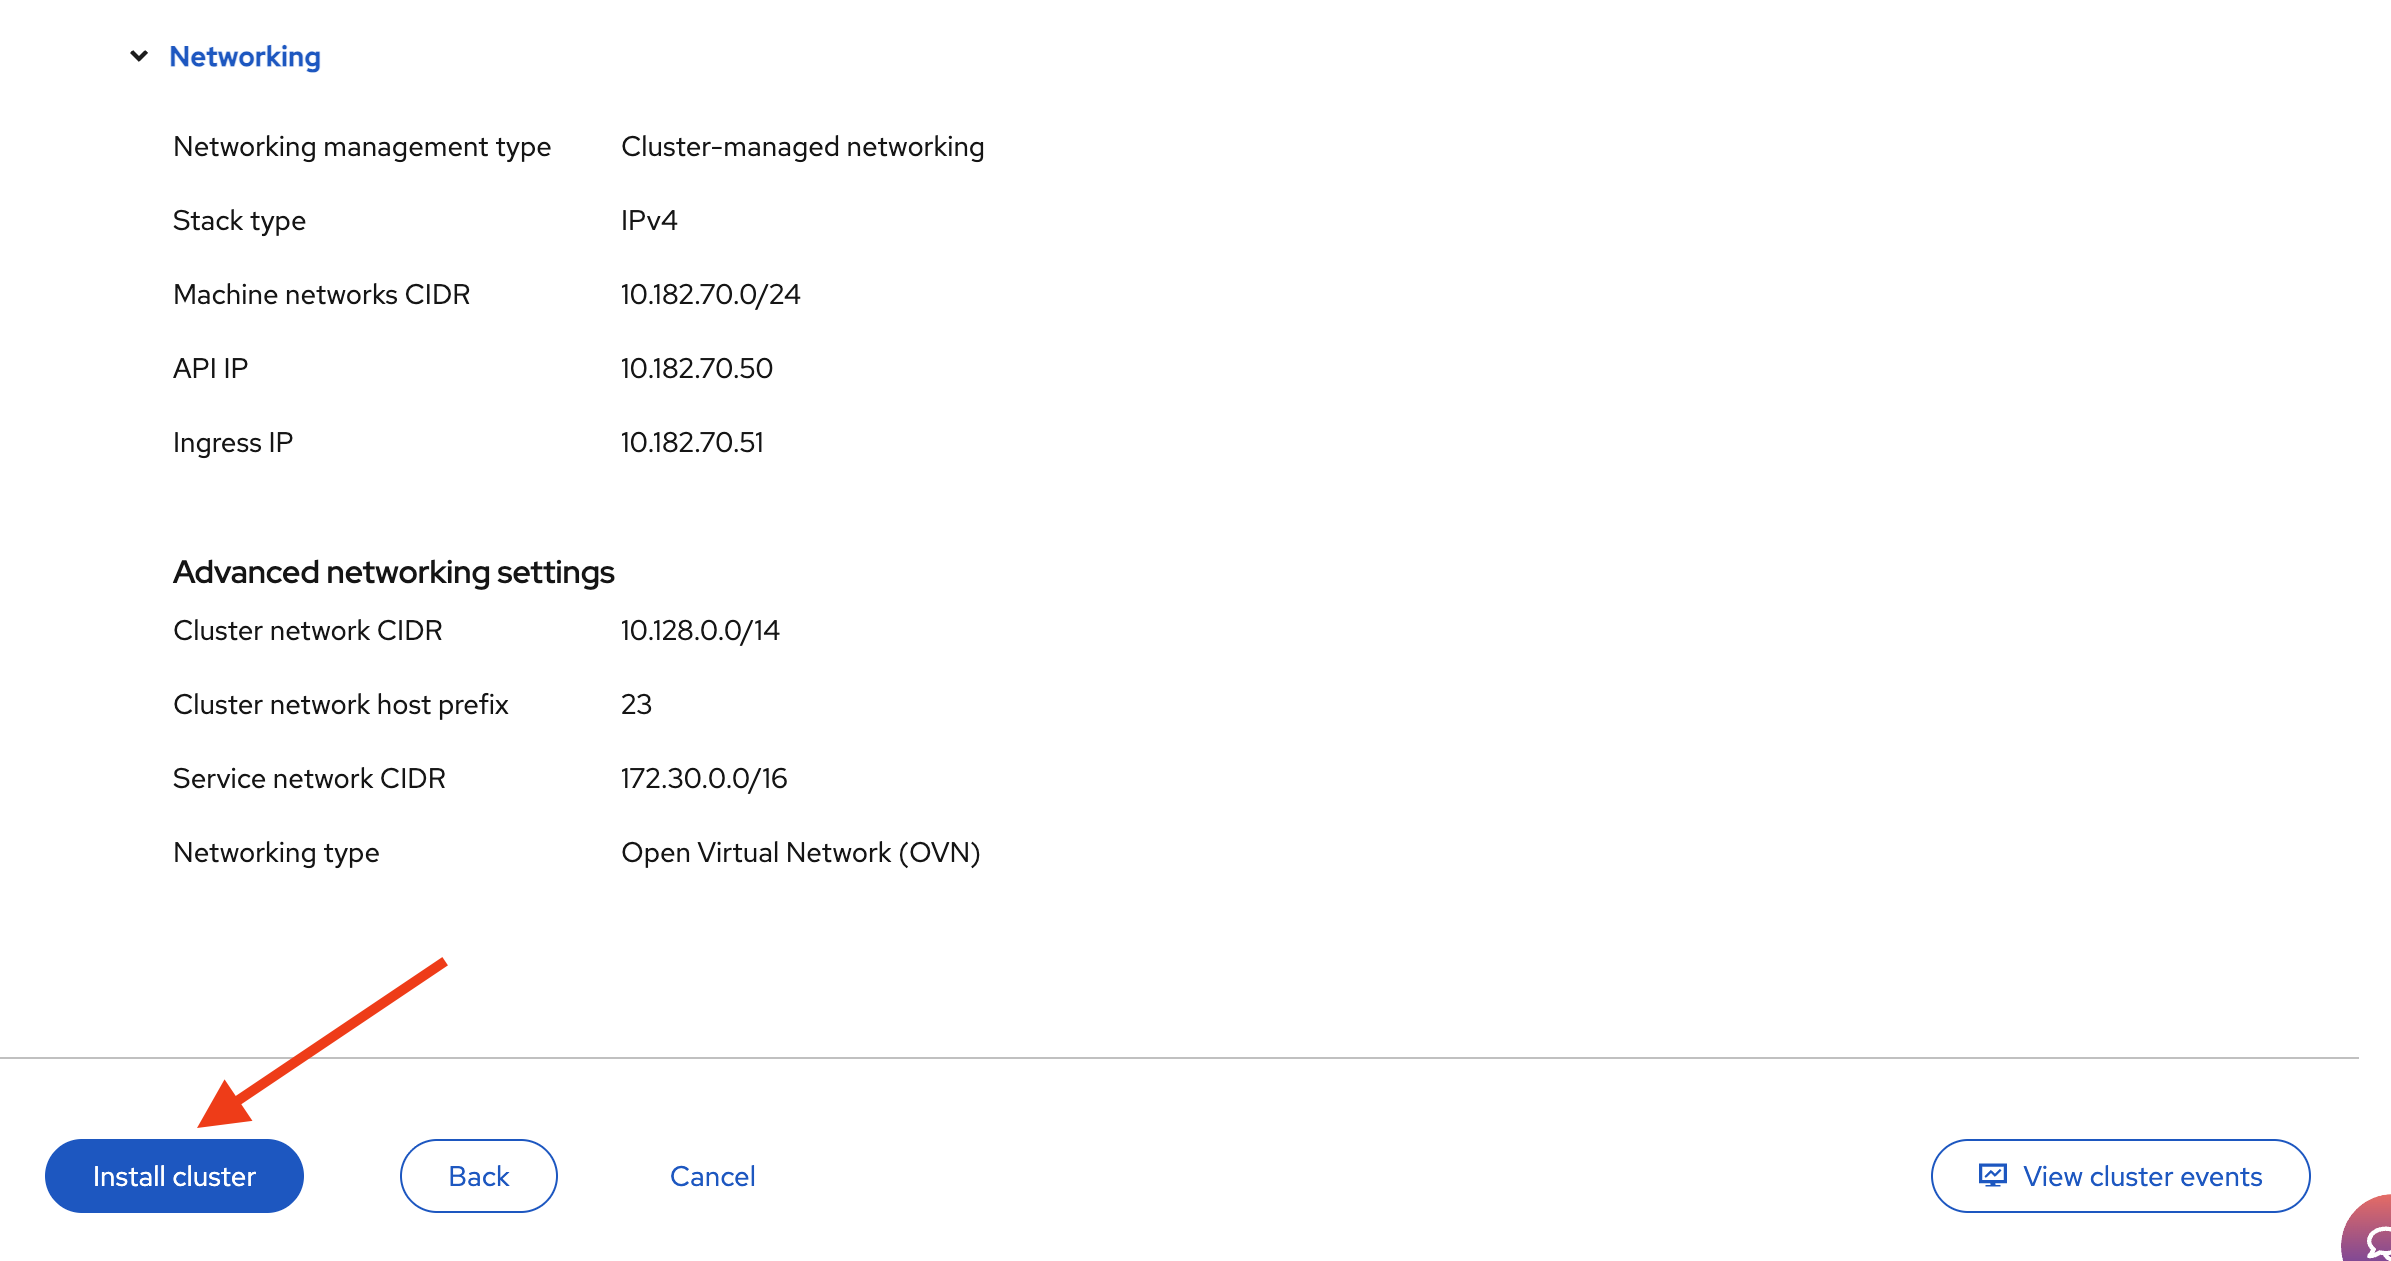Click the Cancel link

pyautogui.click(x=712, y=1176)
